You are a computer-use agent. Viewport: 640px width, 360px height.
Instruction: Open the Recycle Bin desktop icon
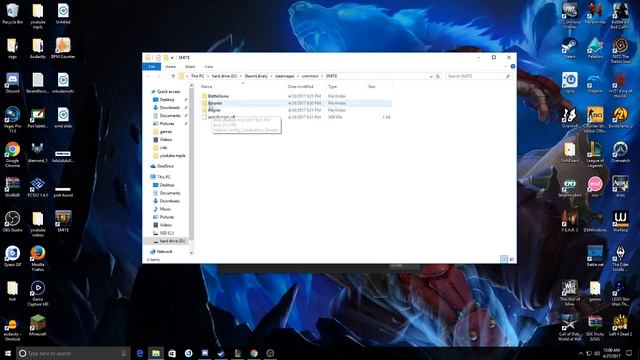pos(12,13)
